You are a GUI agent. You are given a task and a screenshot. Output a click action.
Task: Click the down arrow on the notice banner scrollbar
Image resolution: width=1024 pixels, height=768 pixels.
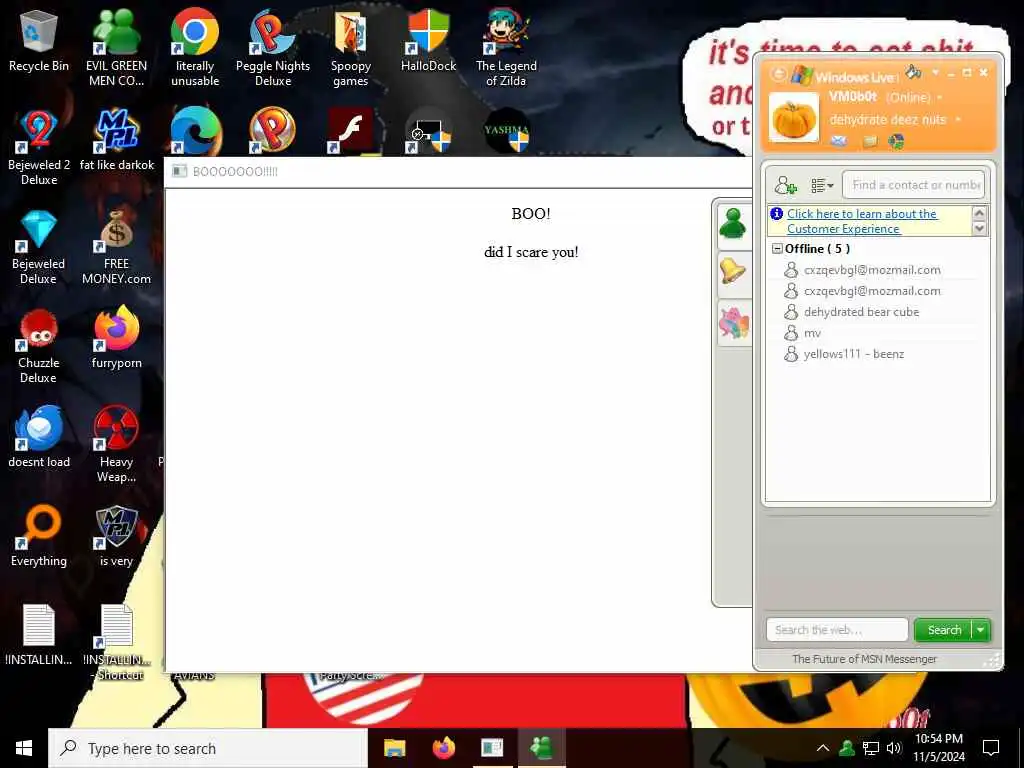[x=979, y=228]
